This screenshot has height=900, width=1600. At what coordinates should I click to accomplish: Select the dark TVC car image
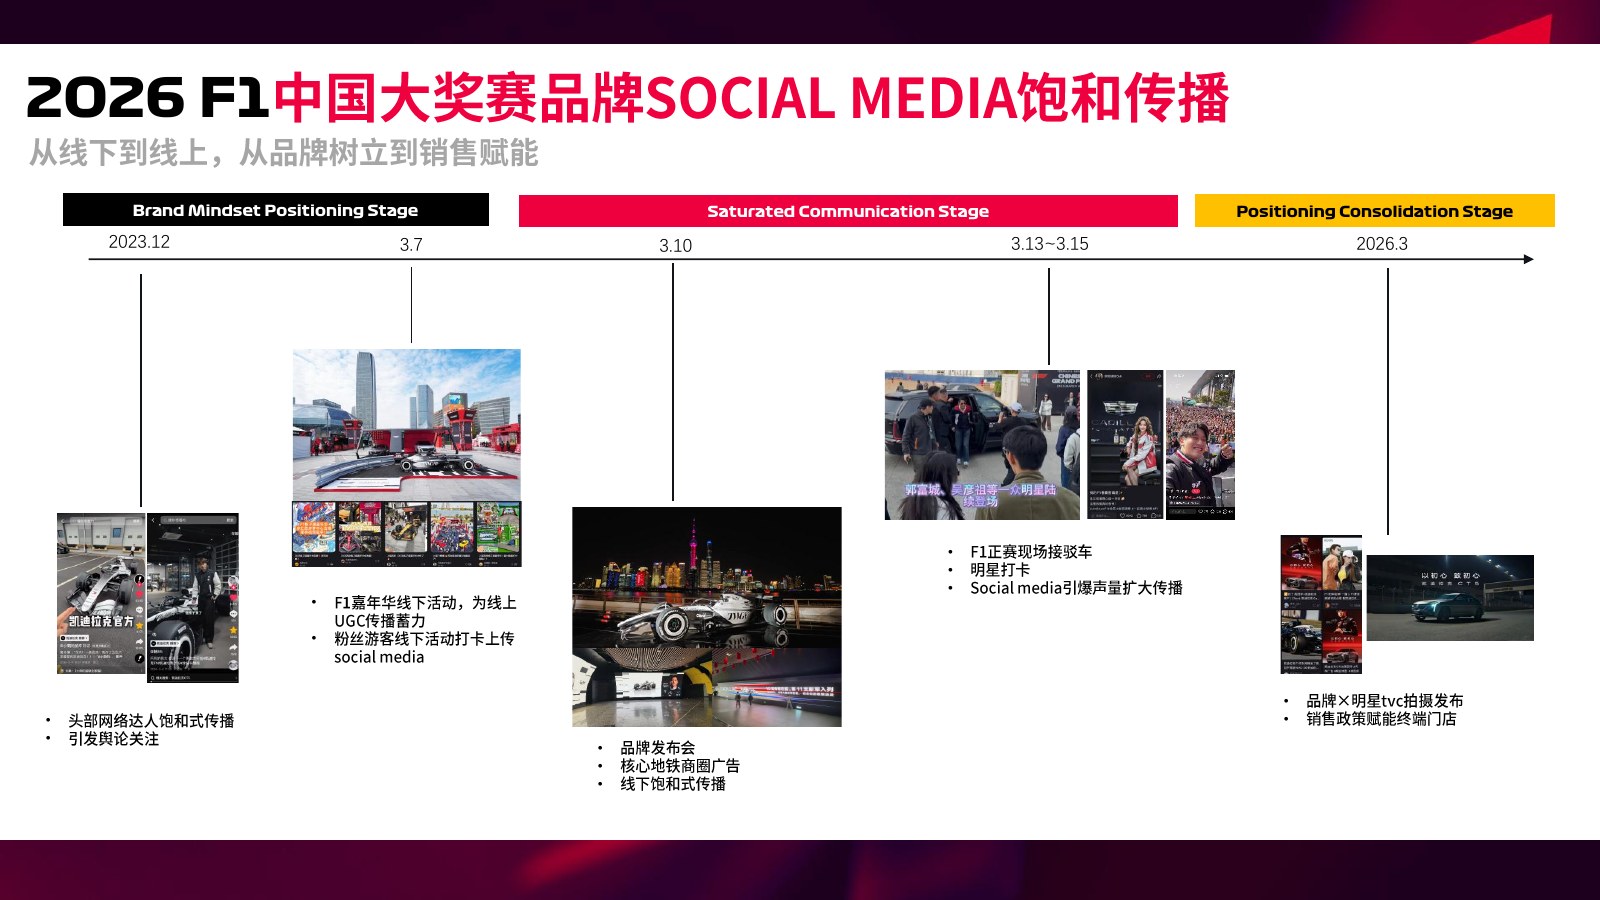1450,598
